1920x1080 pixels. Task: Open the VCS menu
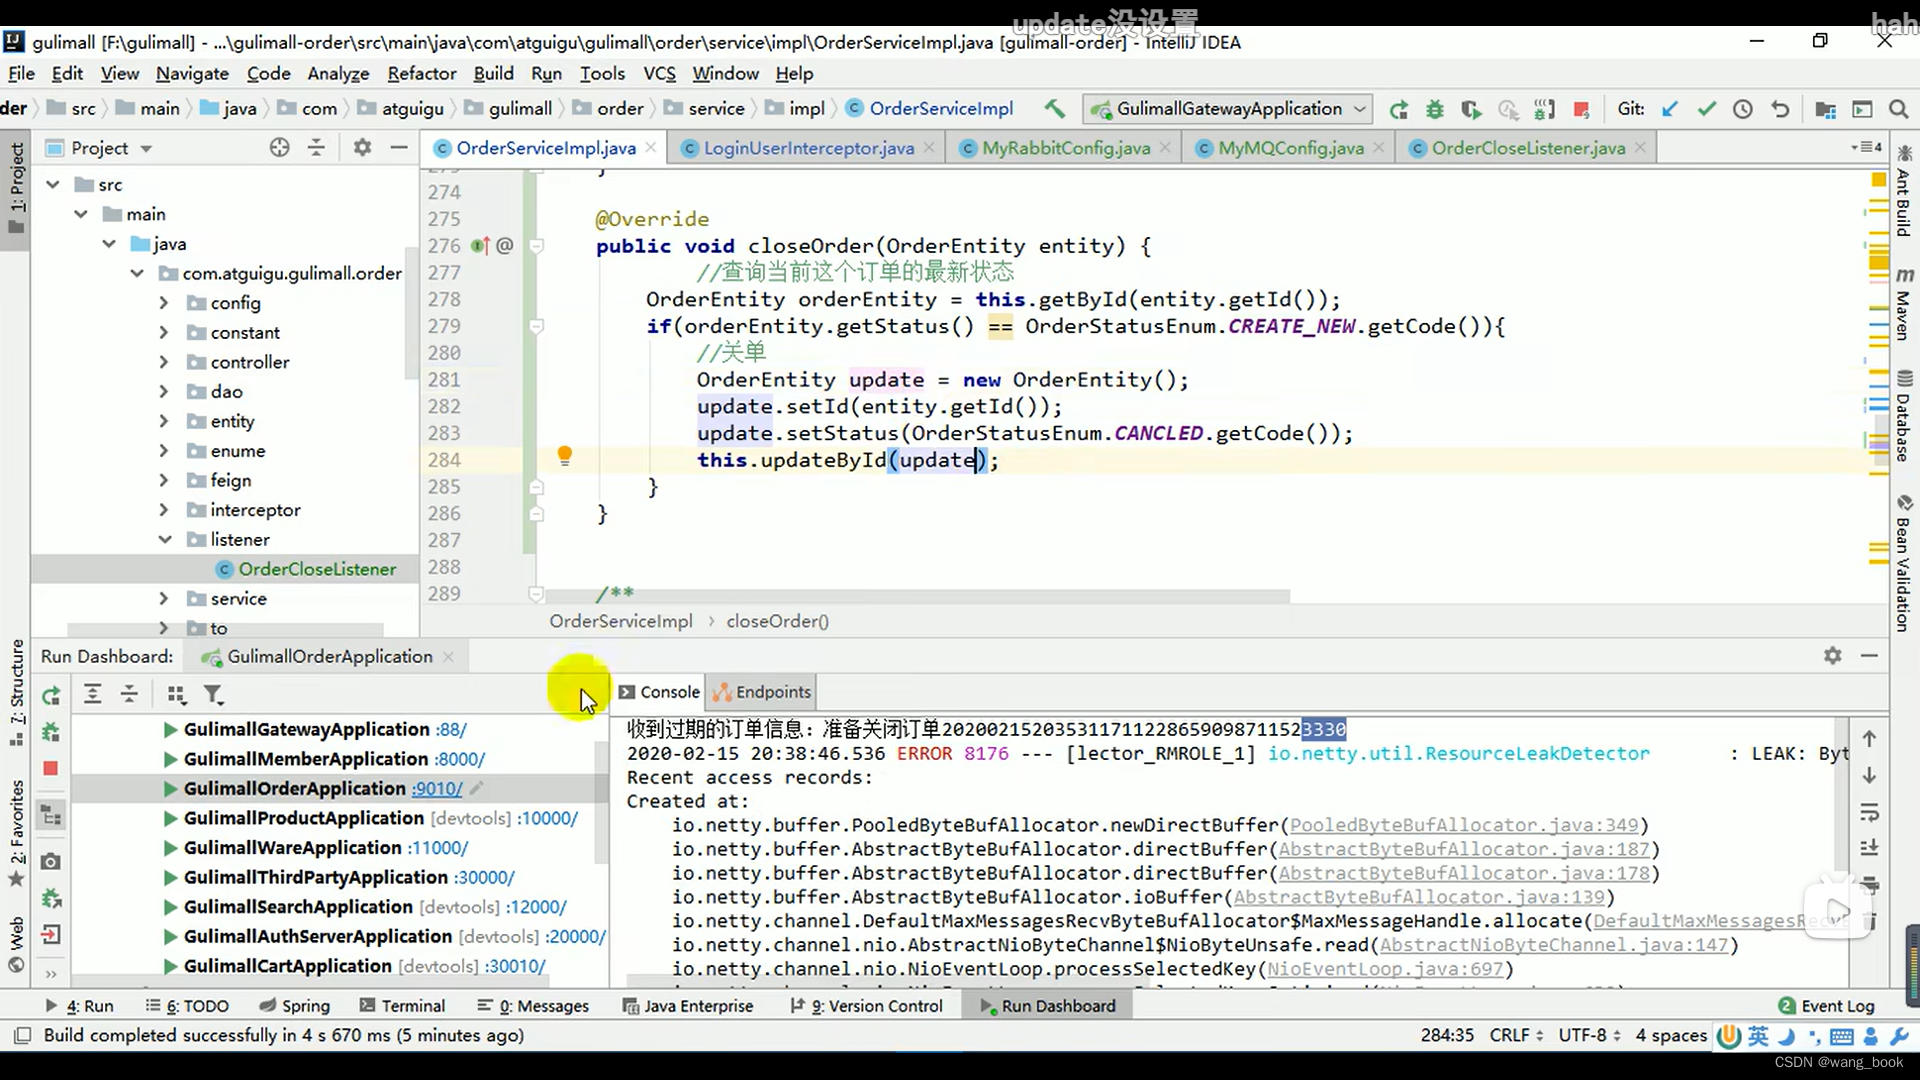[x=659, y=73]
